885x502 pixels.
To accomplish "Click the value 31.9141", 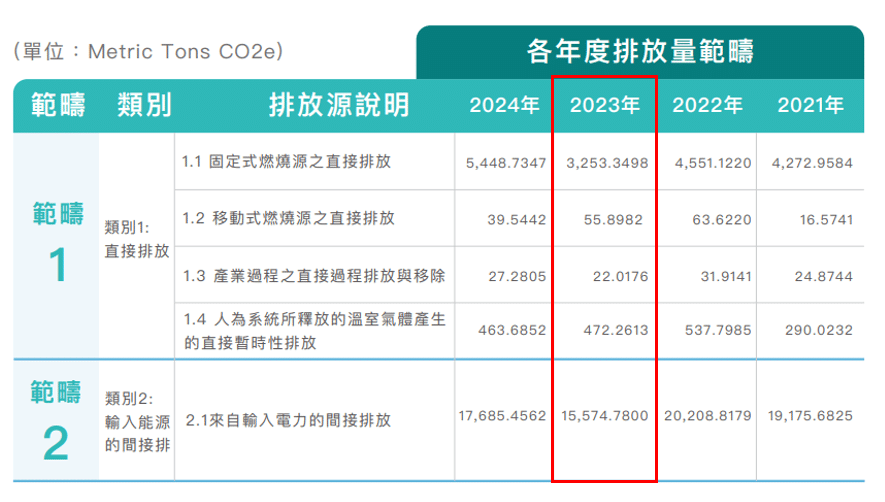I will [x=726, y=276].
